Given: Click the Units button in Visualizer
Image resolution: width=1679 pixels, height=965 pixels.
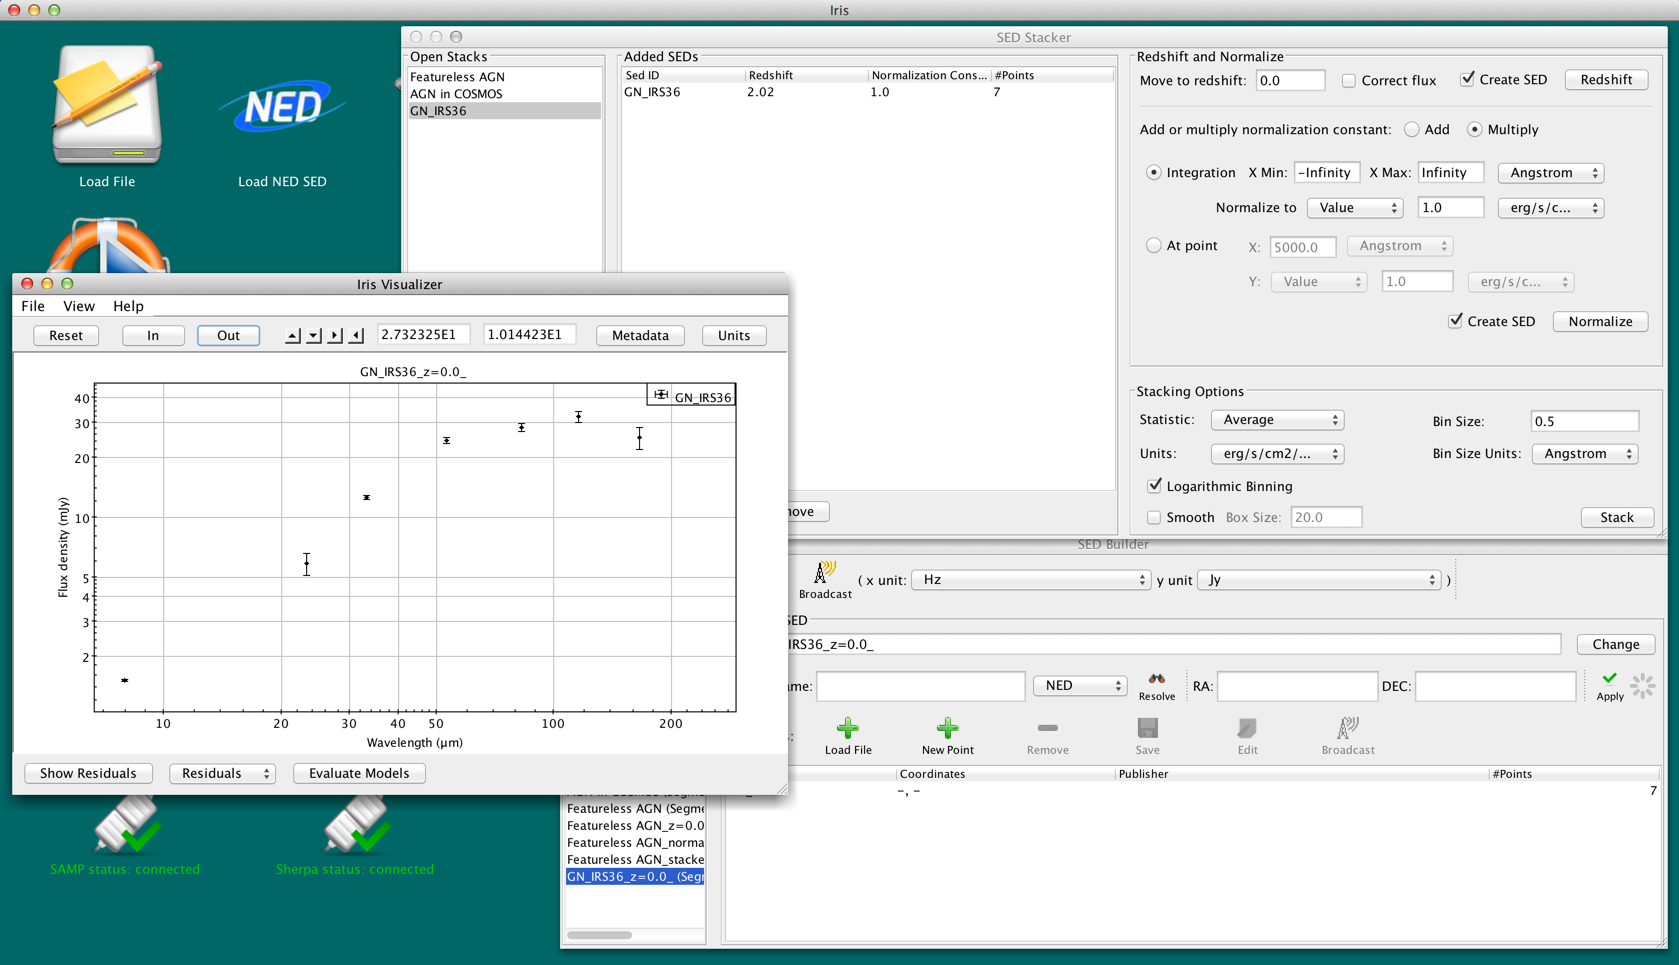Looking at the screenshot, I should click(734, 335).
